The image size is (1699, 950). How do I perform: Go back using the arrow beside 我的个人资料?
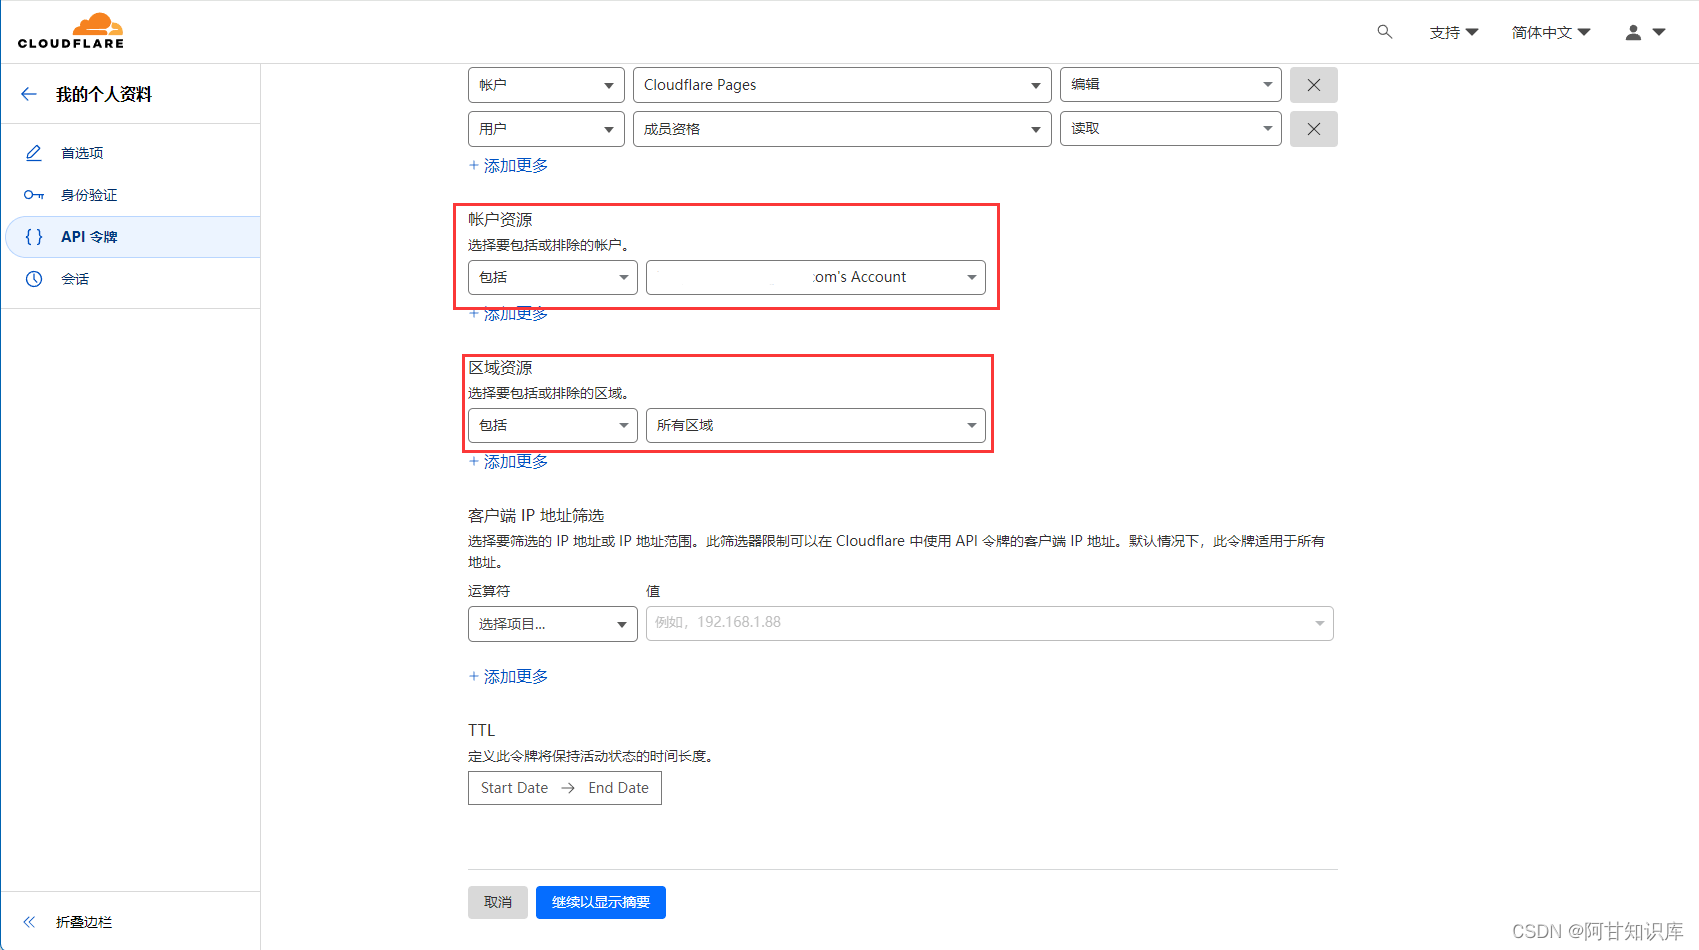tap(29, 94)
